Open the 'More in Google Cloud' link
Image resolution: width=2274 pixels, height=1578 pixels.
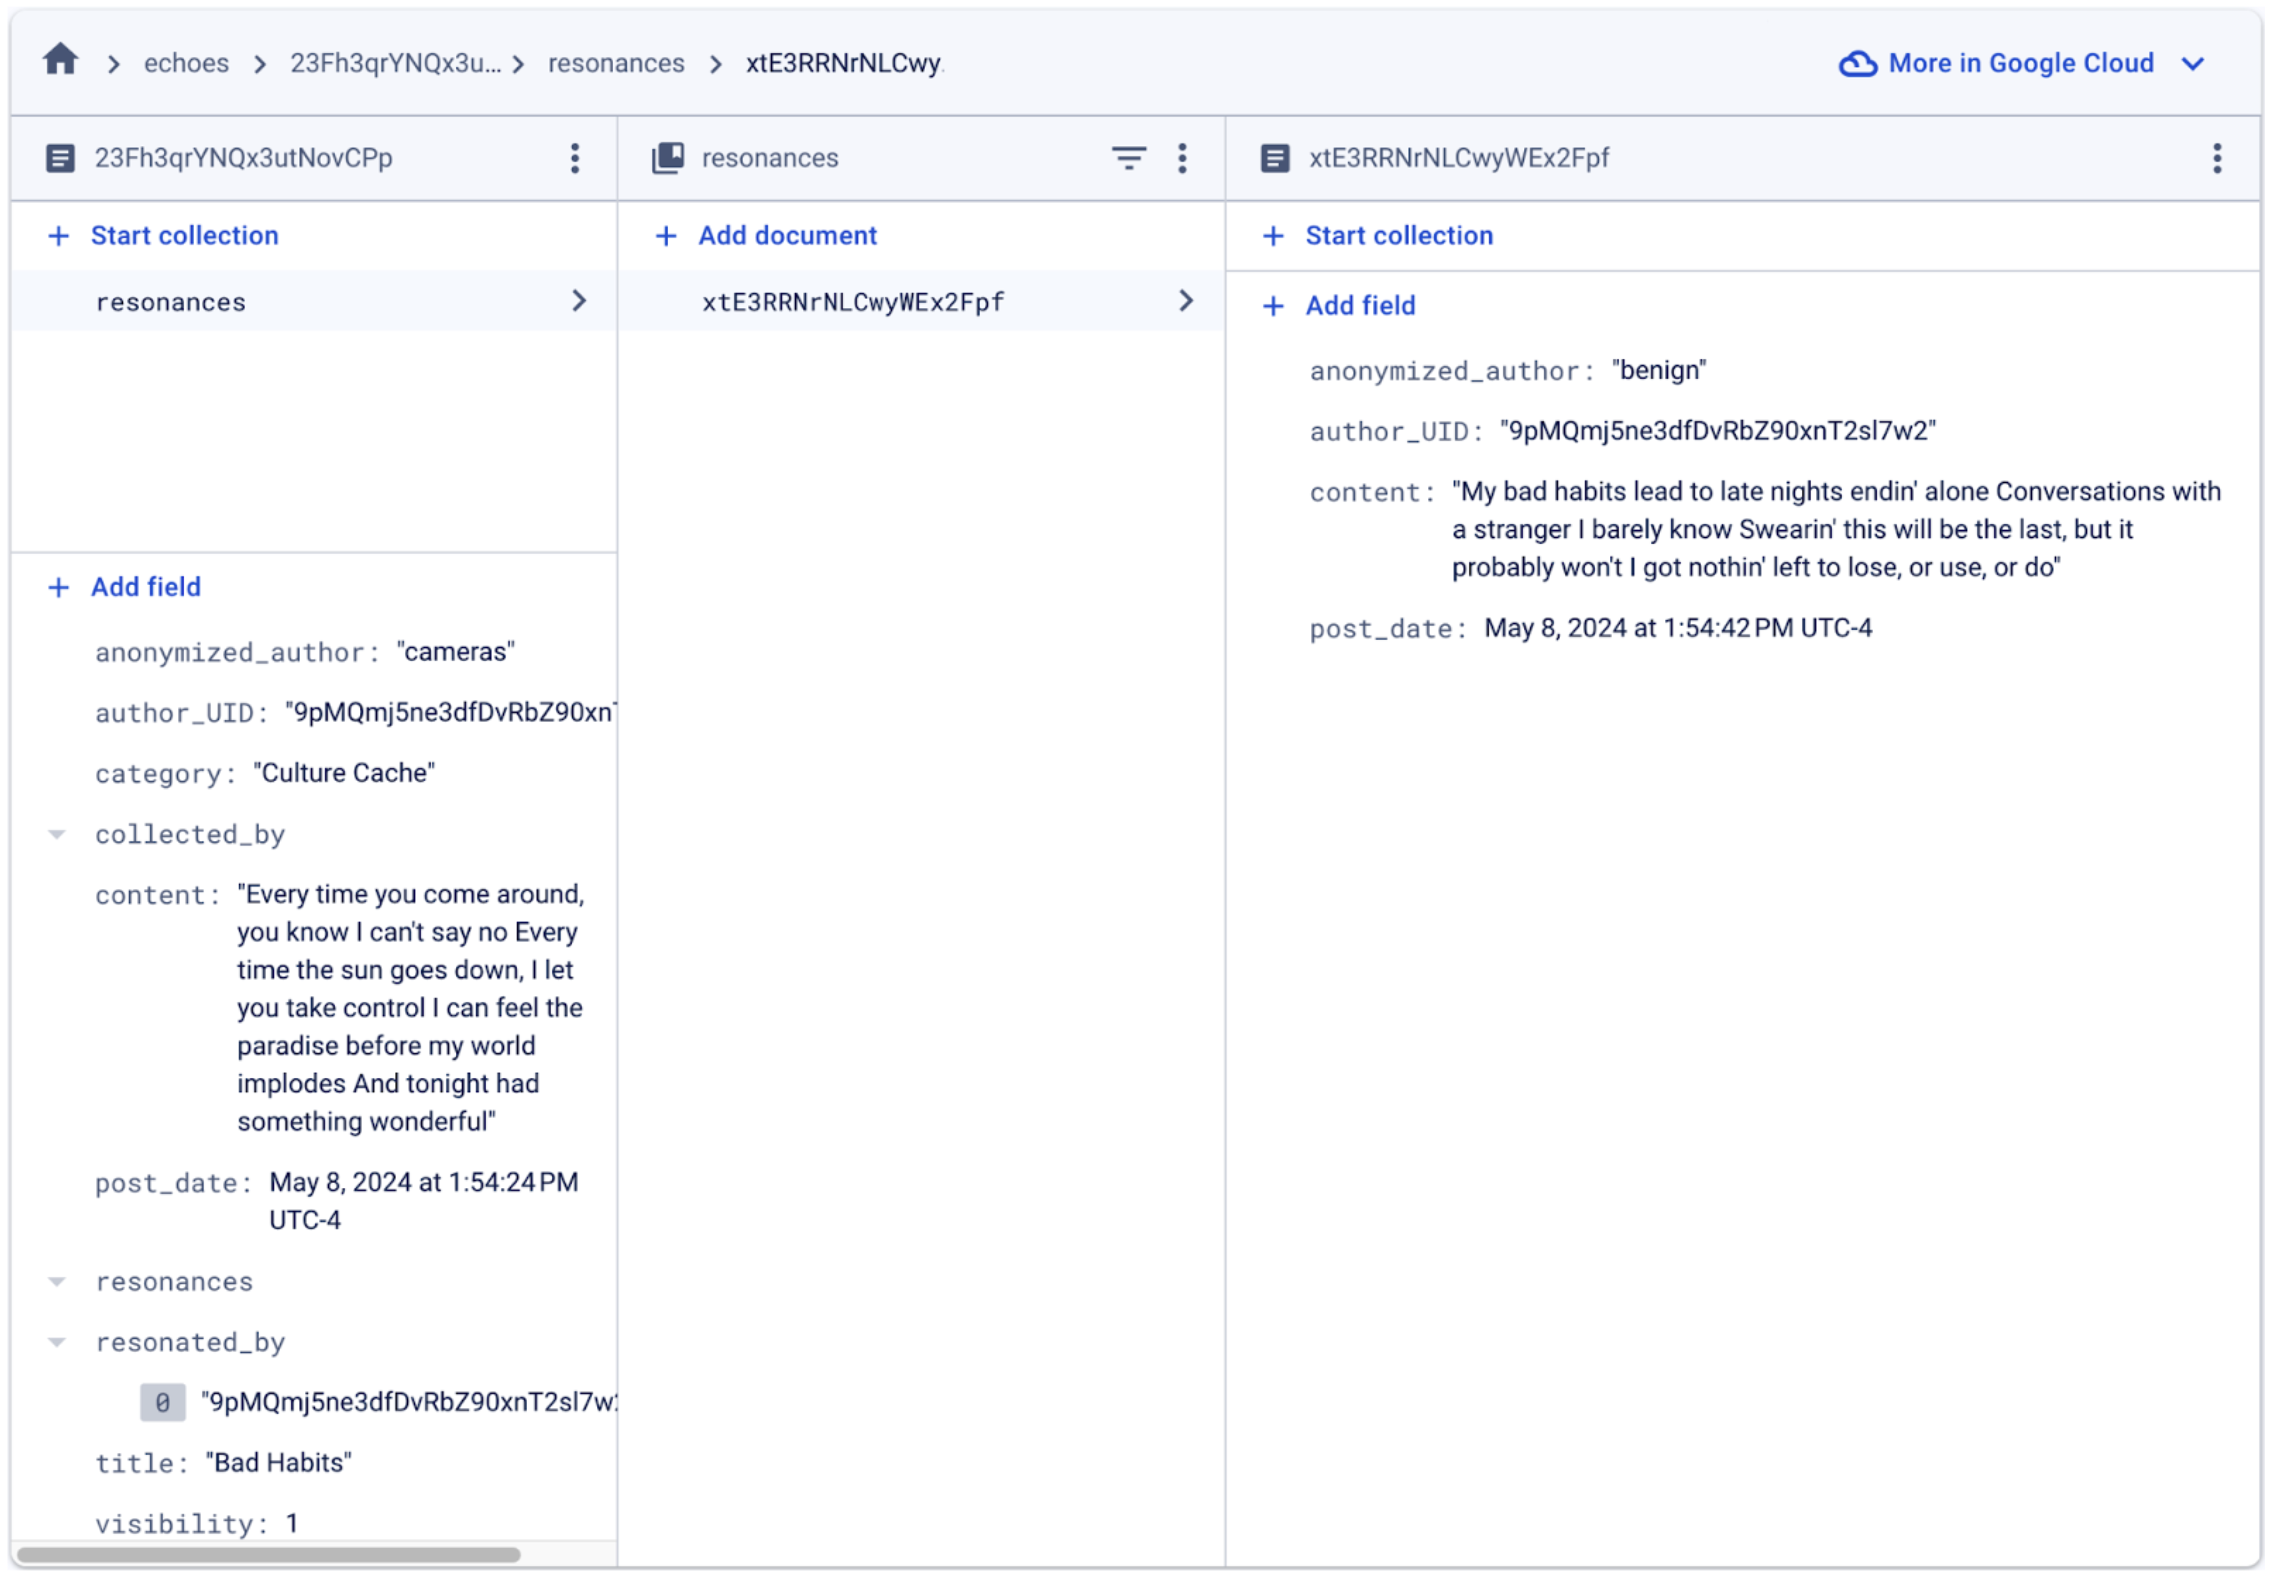click(x=2020, y=63)
